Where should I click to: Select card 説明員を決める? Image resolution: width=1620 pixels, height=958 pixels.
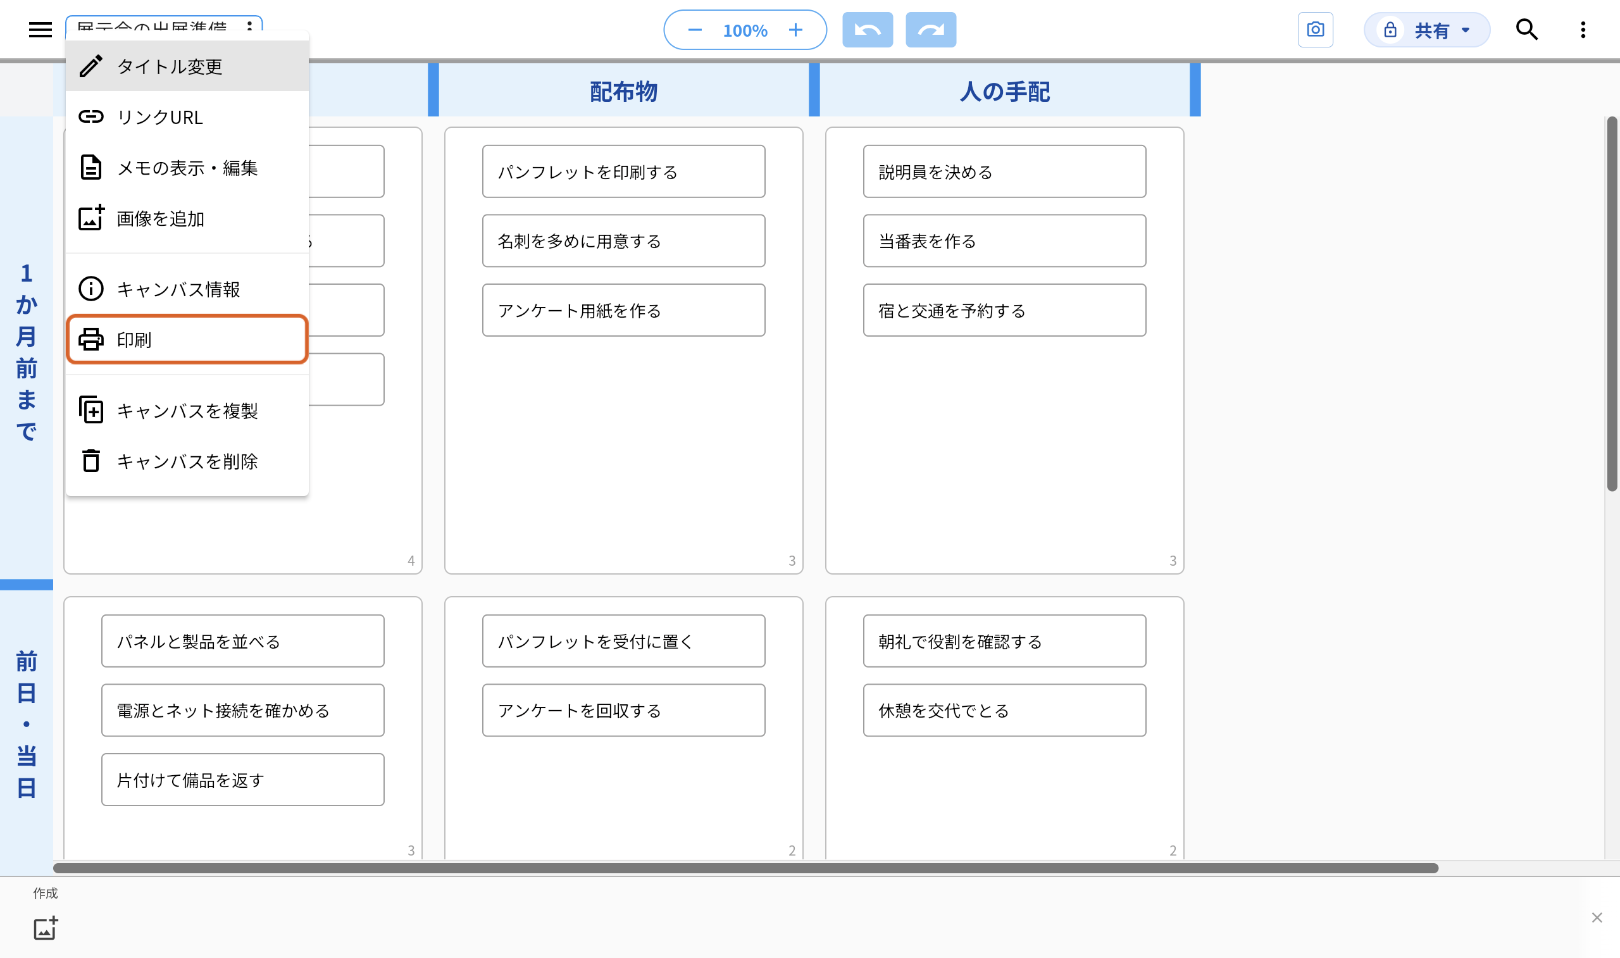coord(1005,172)
